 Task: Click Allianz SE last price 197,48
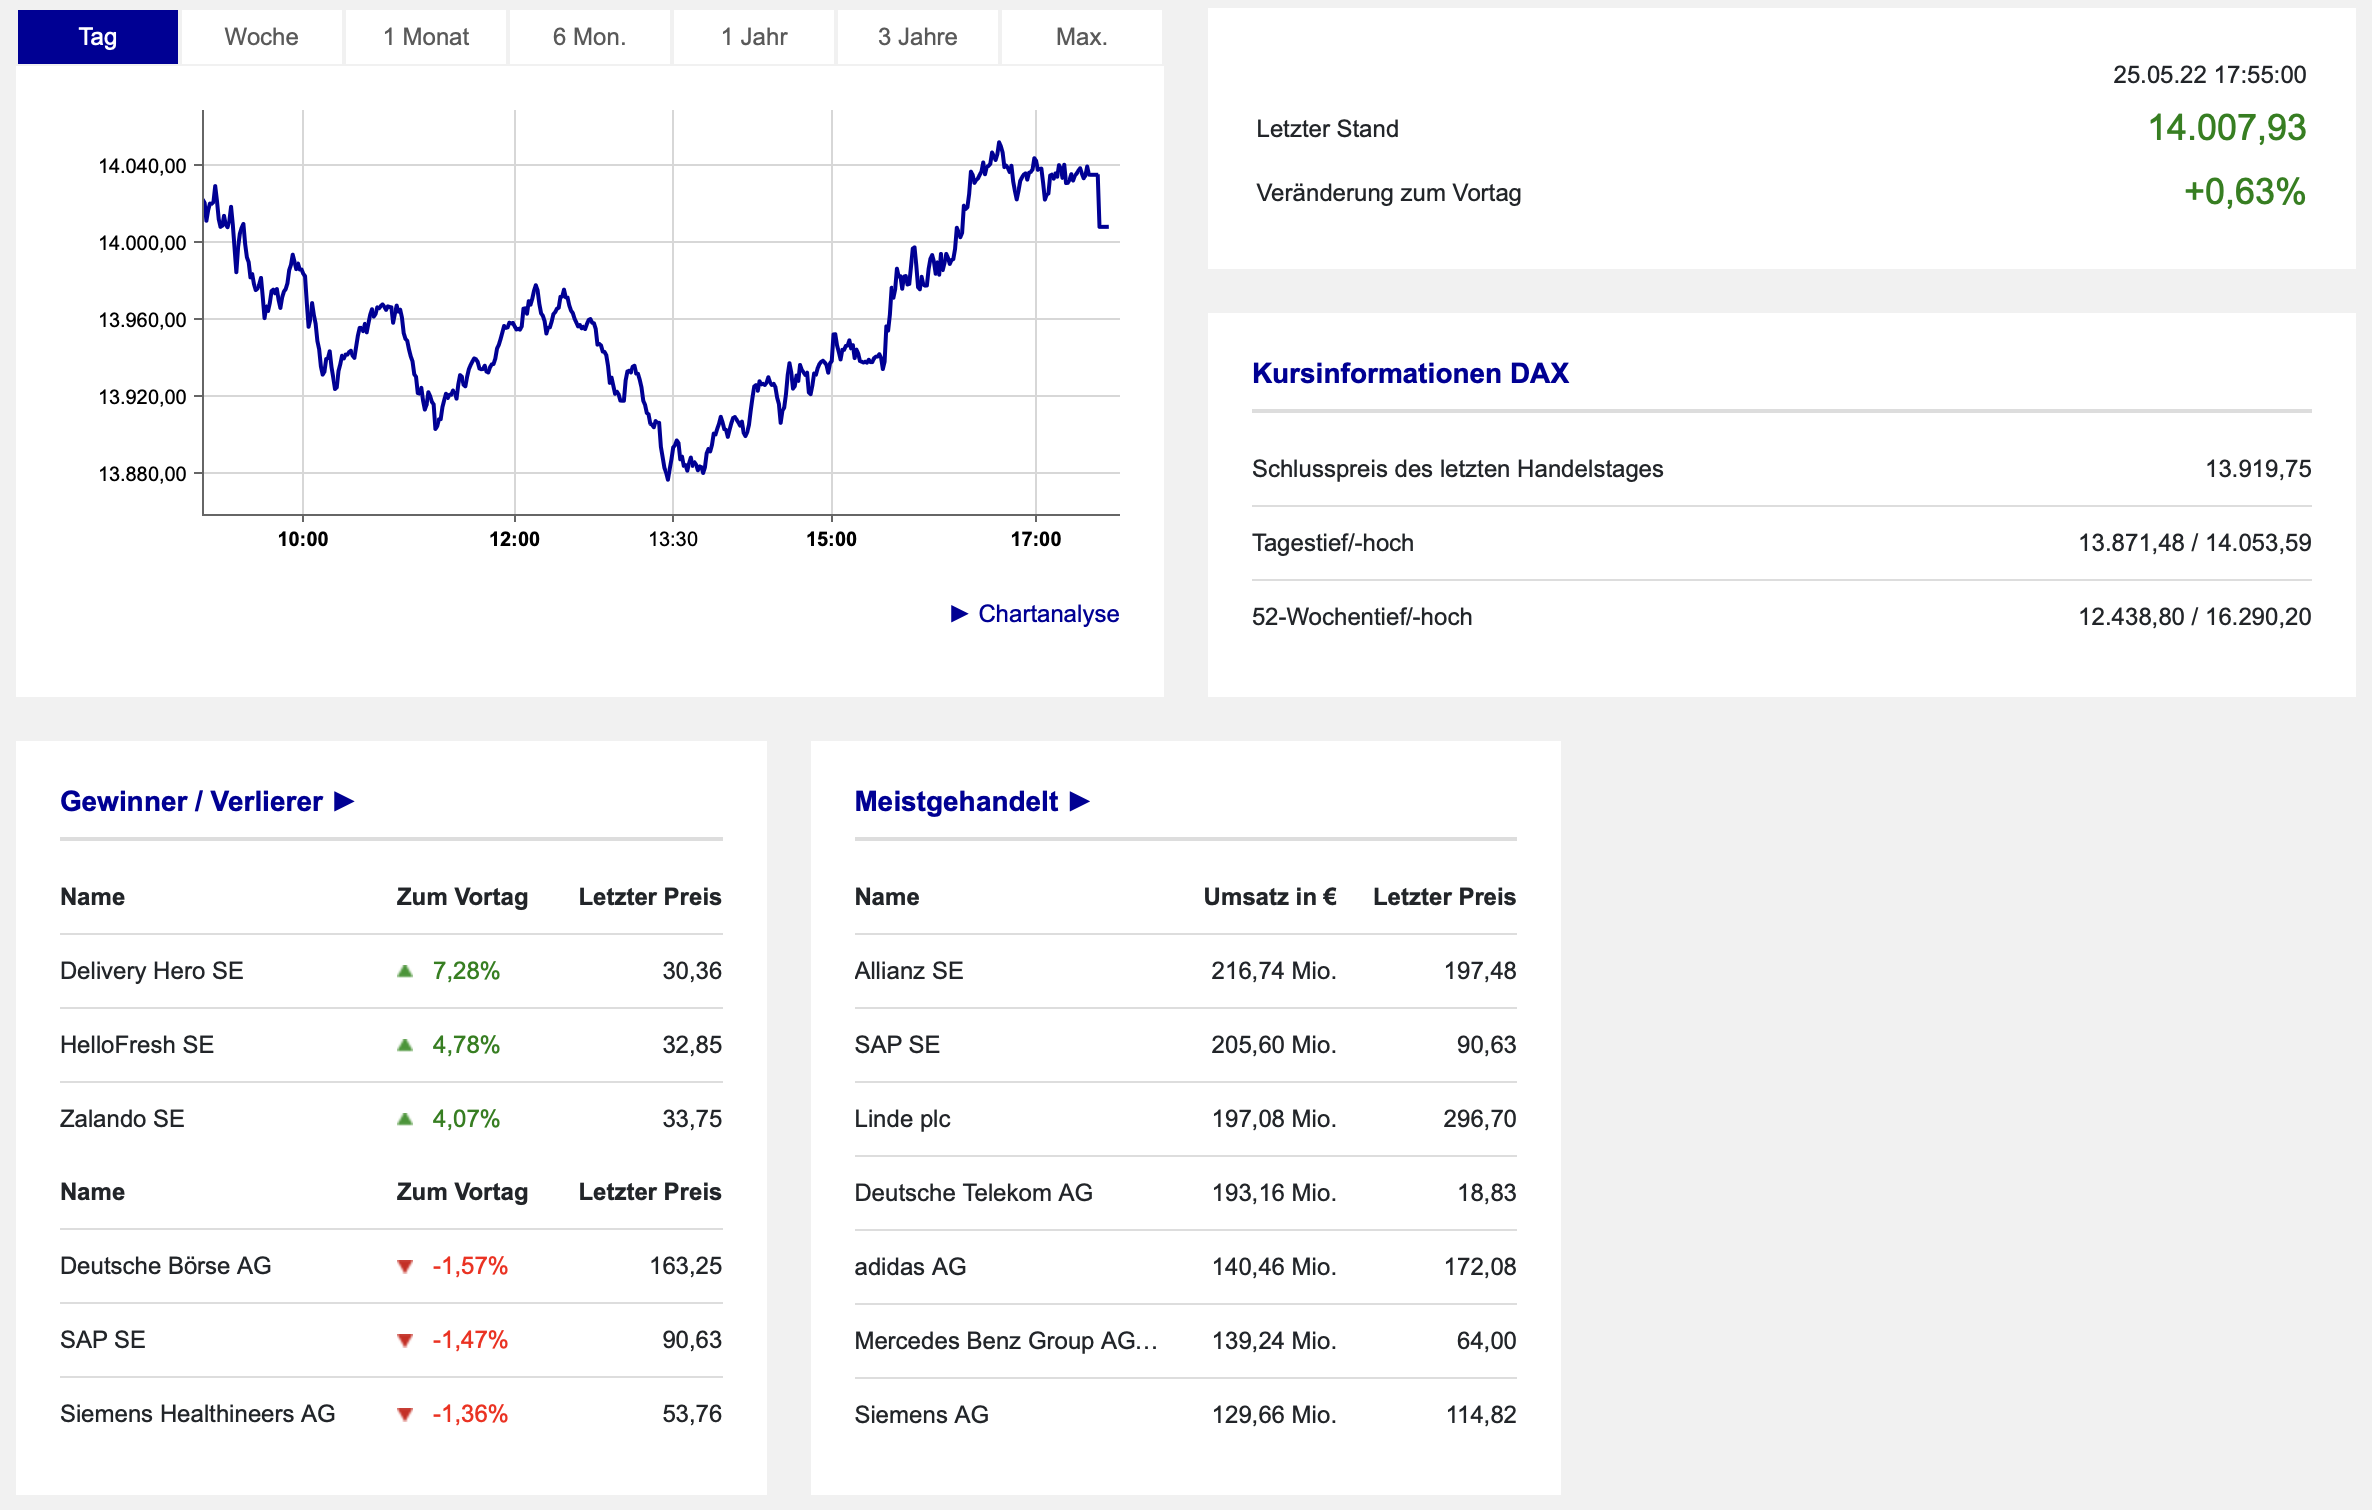1480,971
